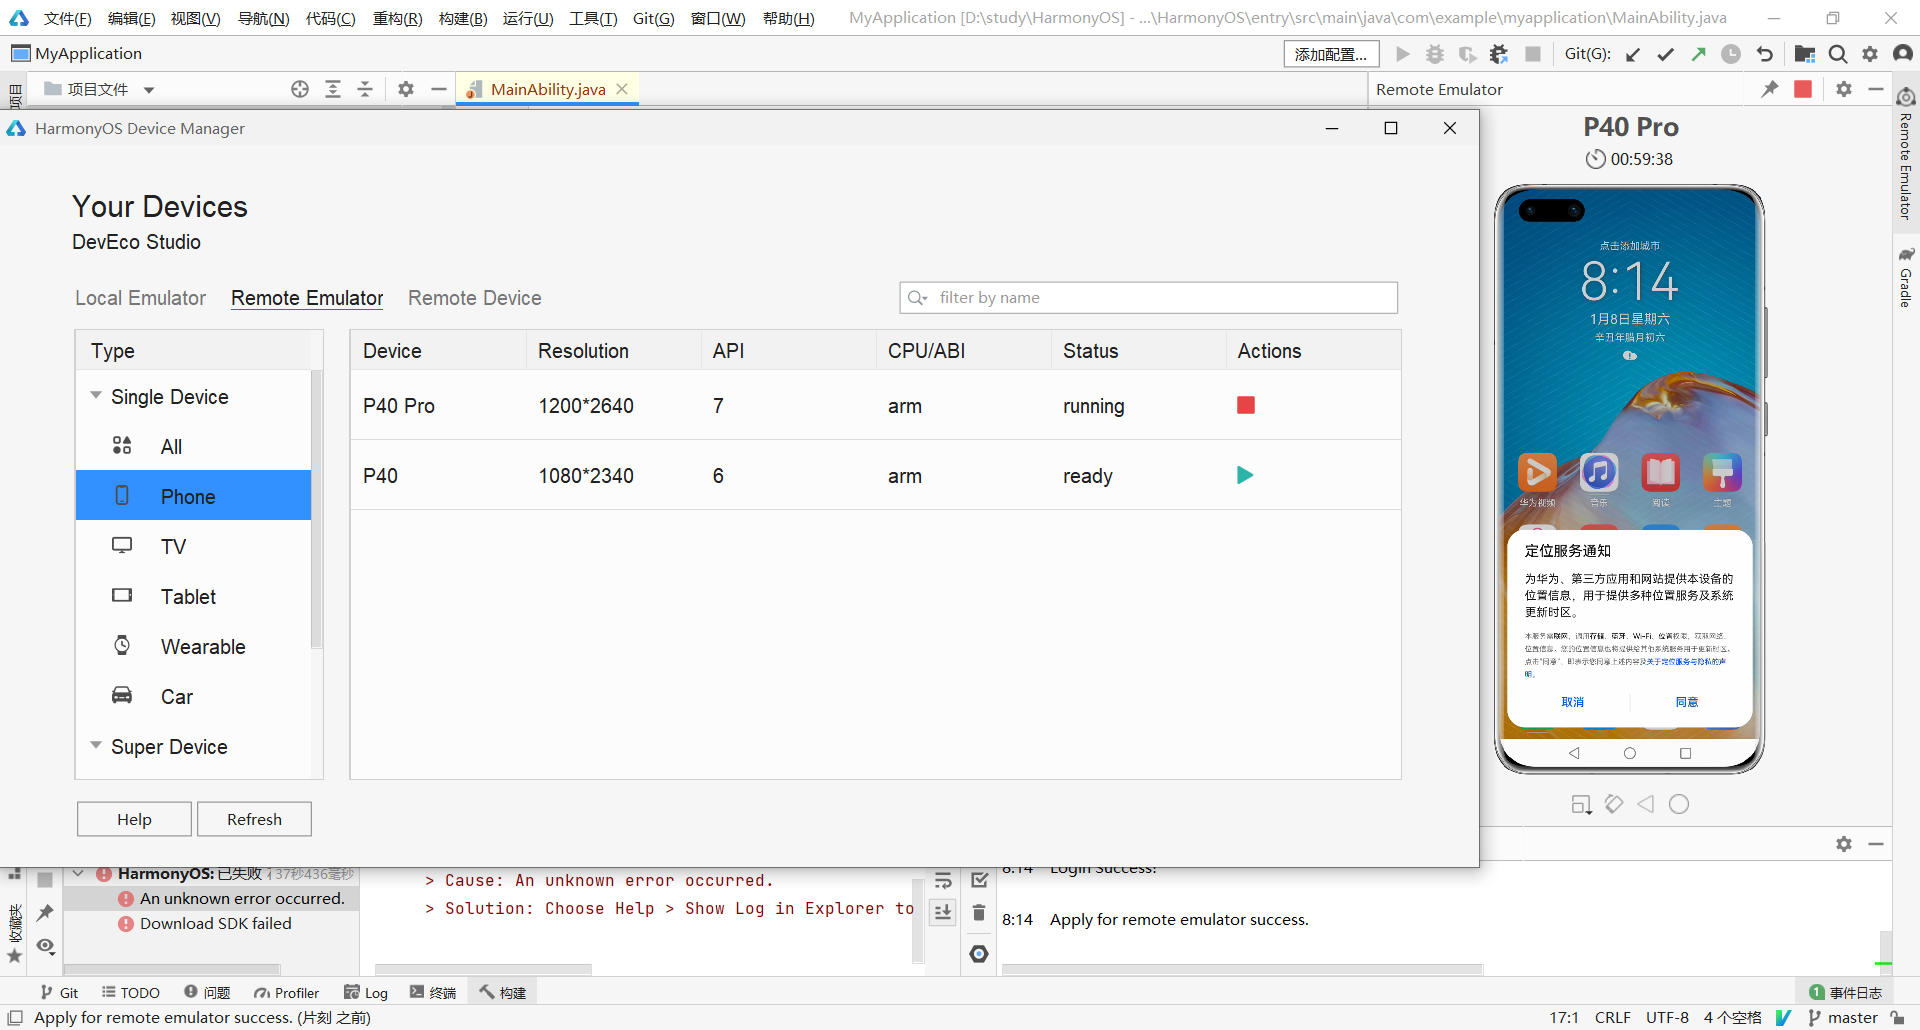Screen dimensions: 1920x1030
Task: Stop the Remote Emulator with the red square in panel header
Action: [x=1803, y=89]
